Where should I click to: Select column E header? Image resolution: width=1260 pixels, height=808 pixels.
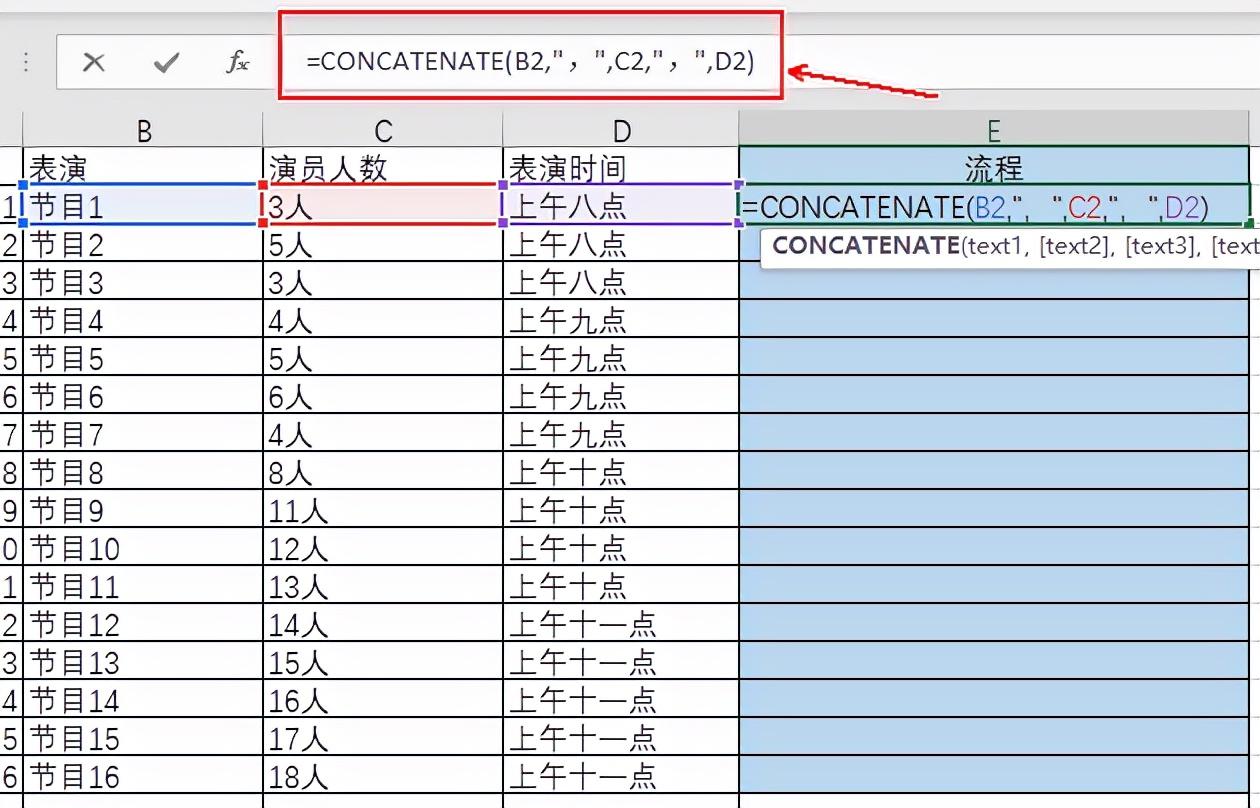pos(994,130)
